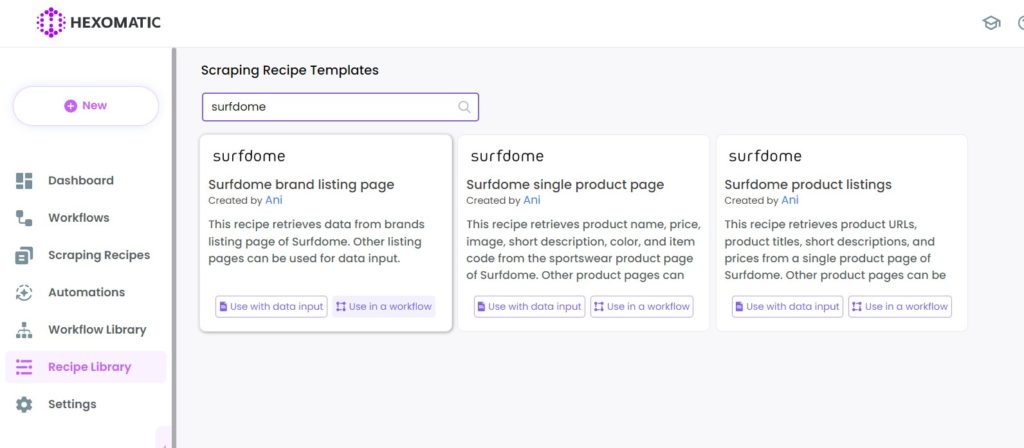The width and height of the screenshot is (1024, 448).
Task: Go to the Automations menu item
Action: pyautogui.click(x=86, y=293)
